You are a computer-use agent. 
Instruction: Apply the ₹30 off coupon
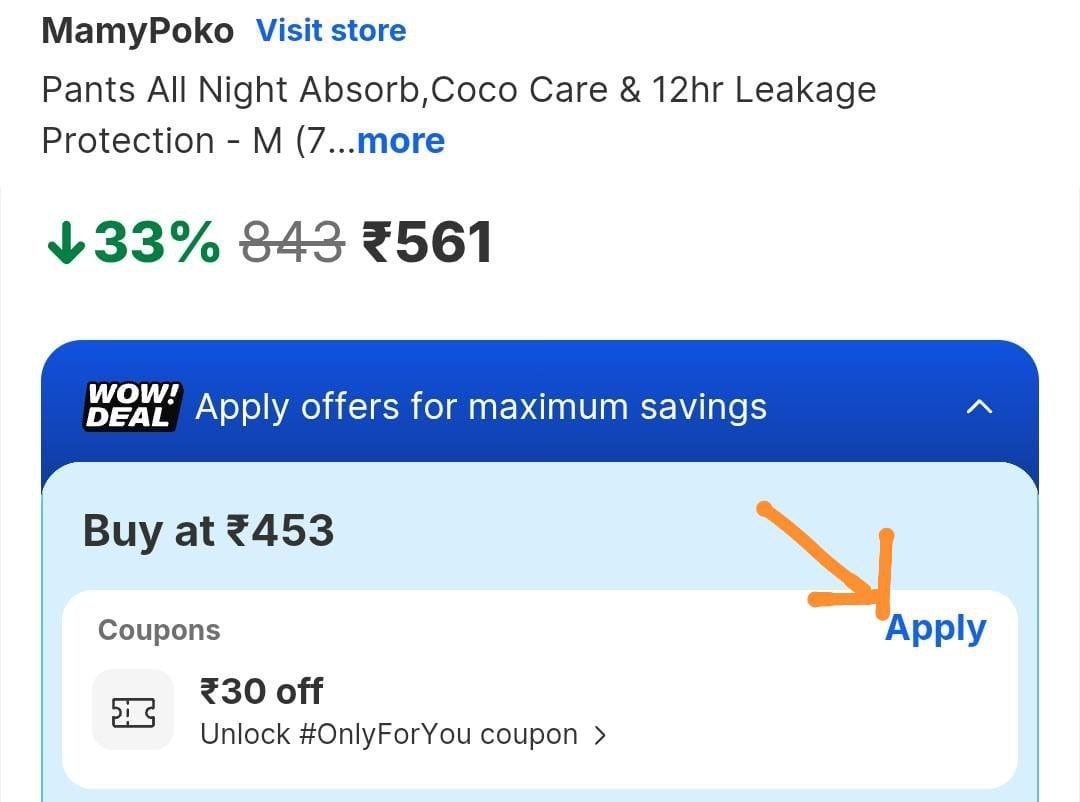pyautogui.click(x=935, y=629)
